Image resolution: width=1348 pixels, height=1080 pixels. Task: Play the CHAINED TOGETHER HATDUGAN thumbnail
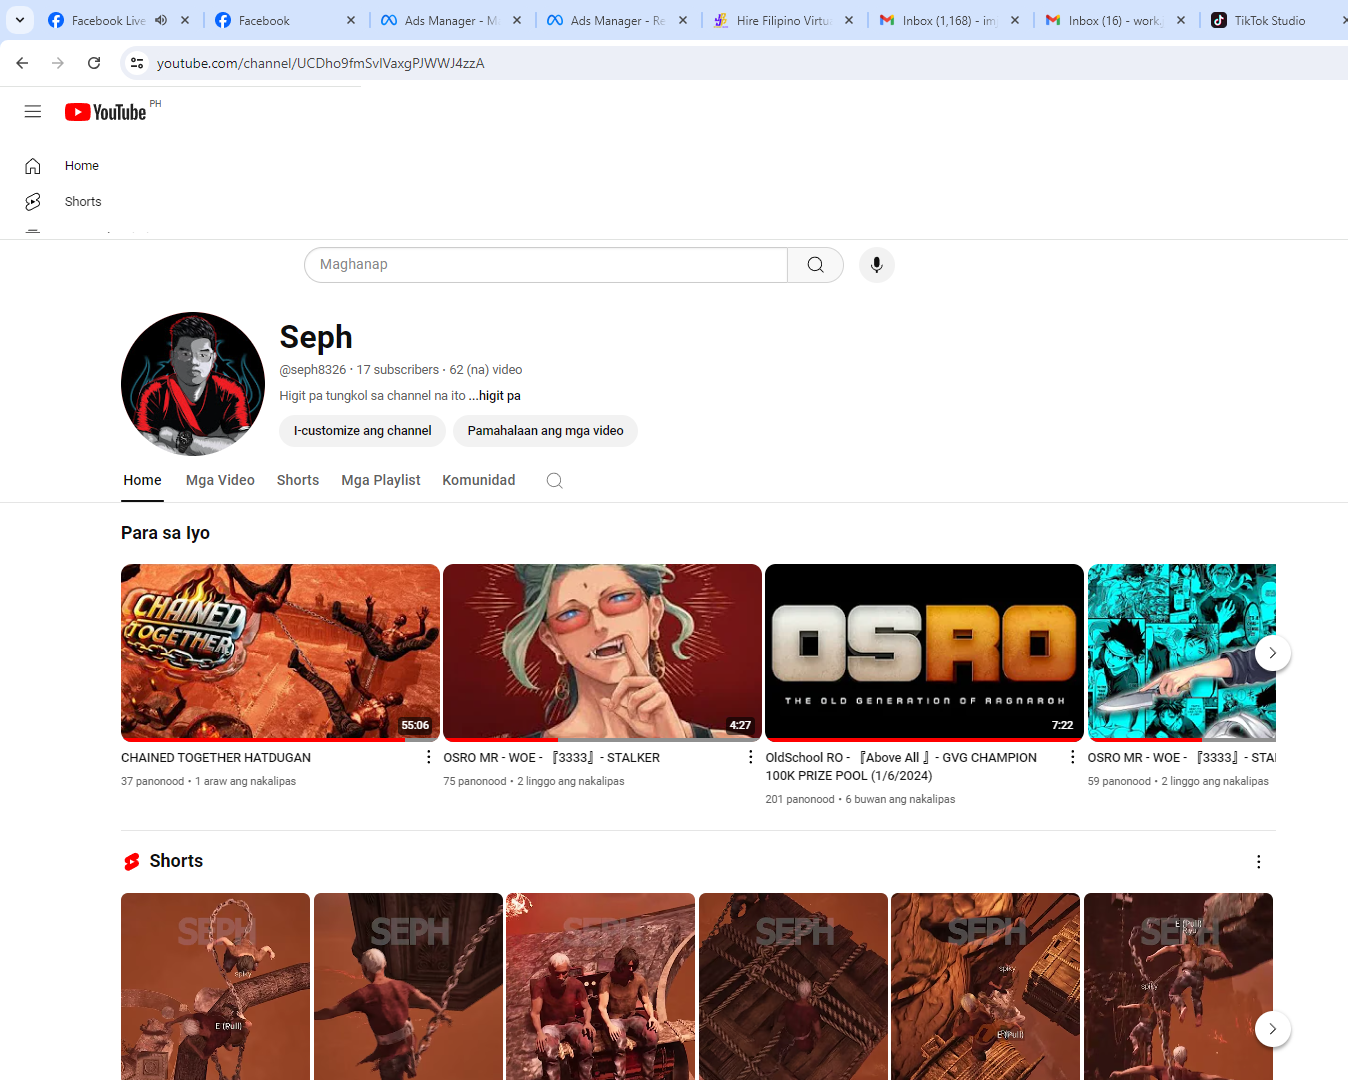(x=280, y=653)
